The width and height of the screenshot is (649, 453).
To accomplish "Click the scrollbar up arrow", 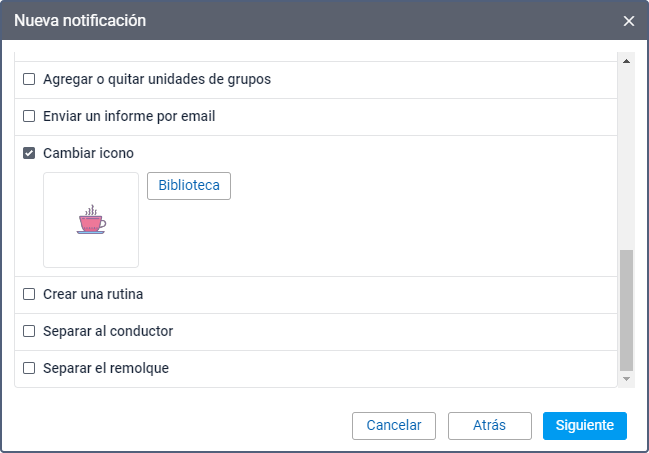I will pos(627,62).
